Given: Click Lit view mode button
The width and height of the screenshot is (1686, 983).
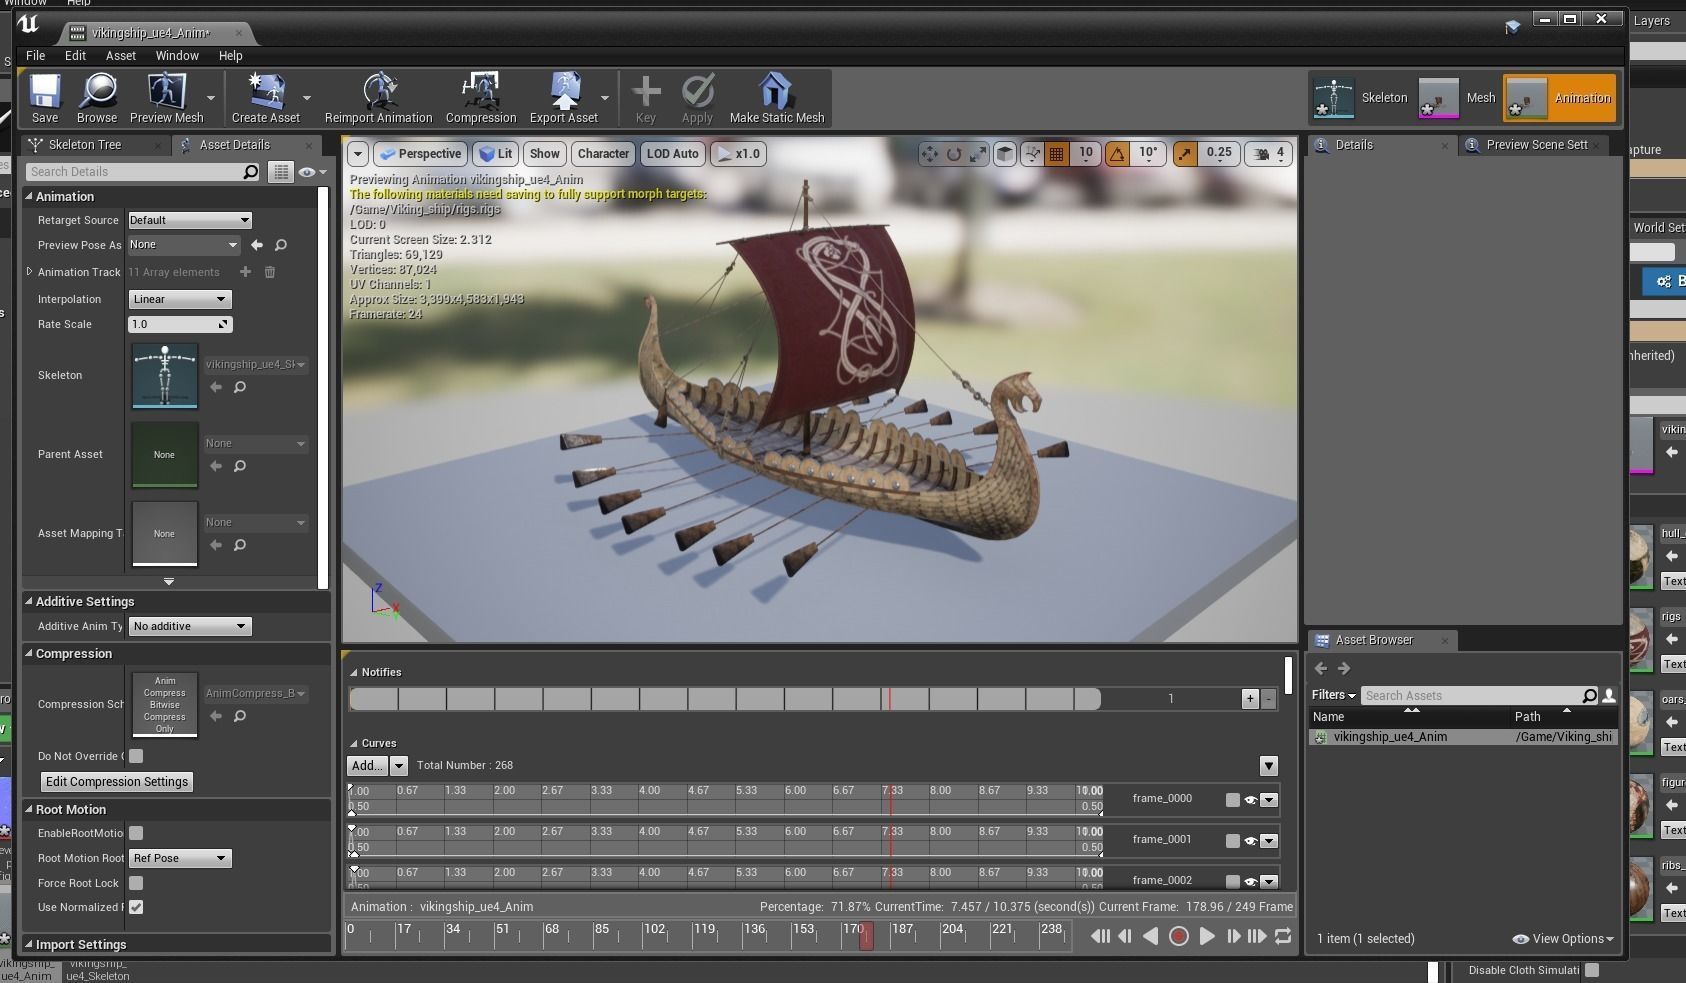Looking at the screenshot, I should 495,154.
